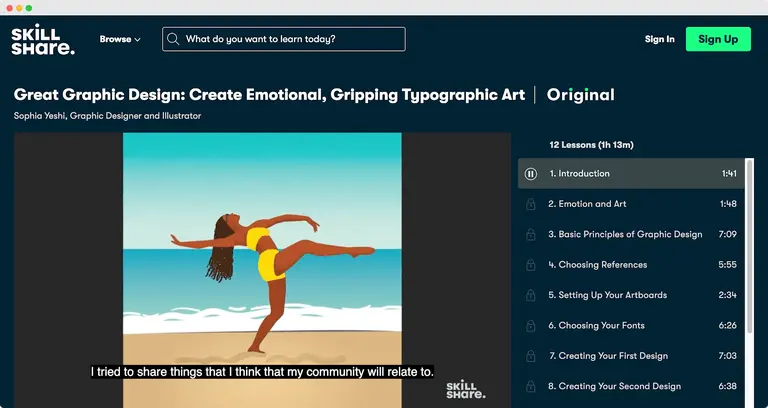Screen dimensions: 768x408
Task: Click the 5:55 duration text
Action: click(727, 264)
